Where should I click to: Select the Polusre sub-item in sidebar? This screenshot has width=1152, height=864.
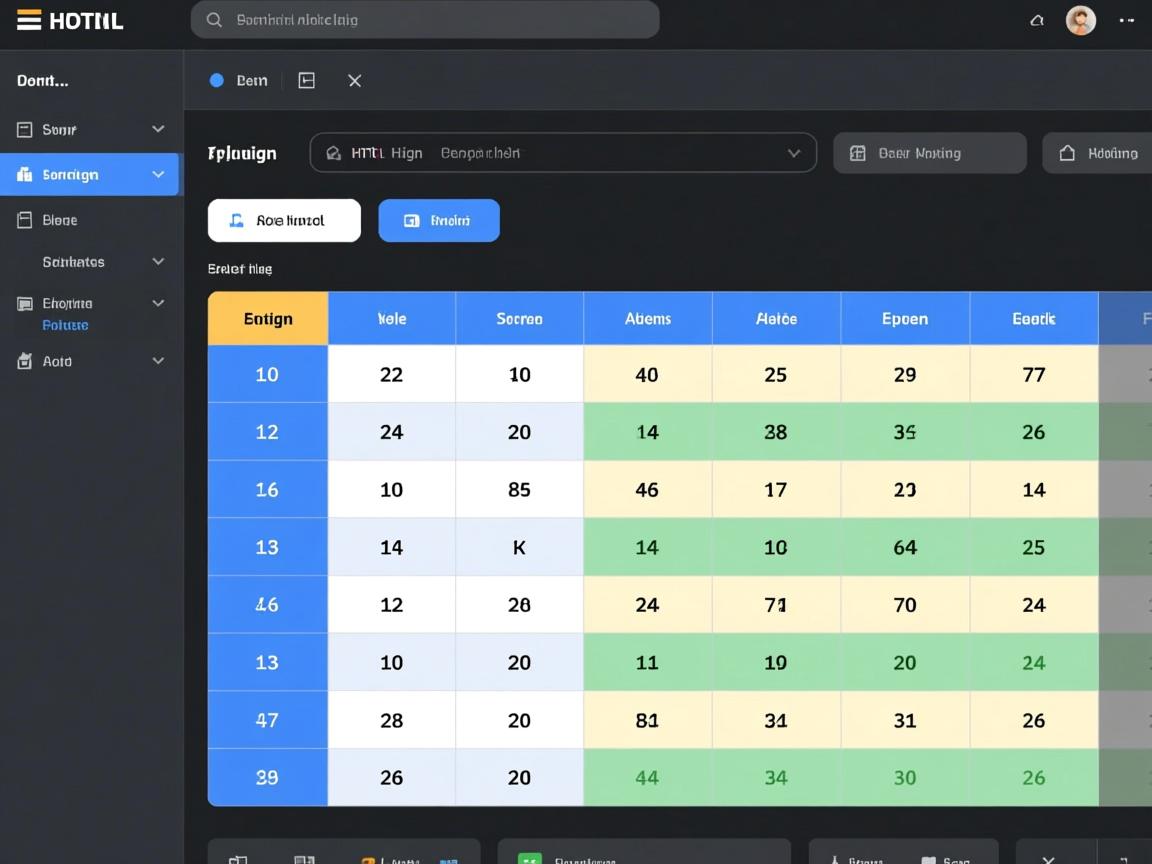[65, 325]
